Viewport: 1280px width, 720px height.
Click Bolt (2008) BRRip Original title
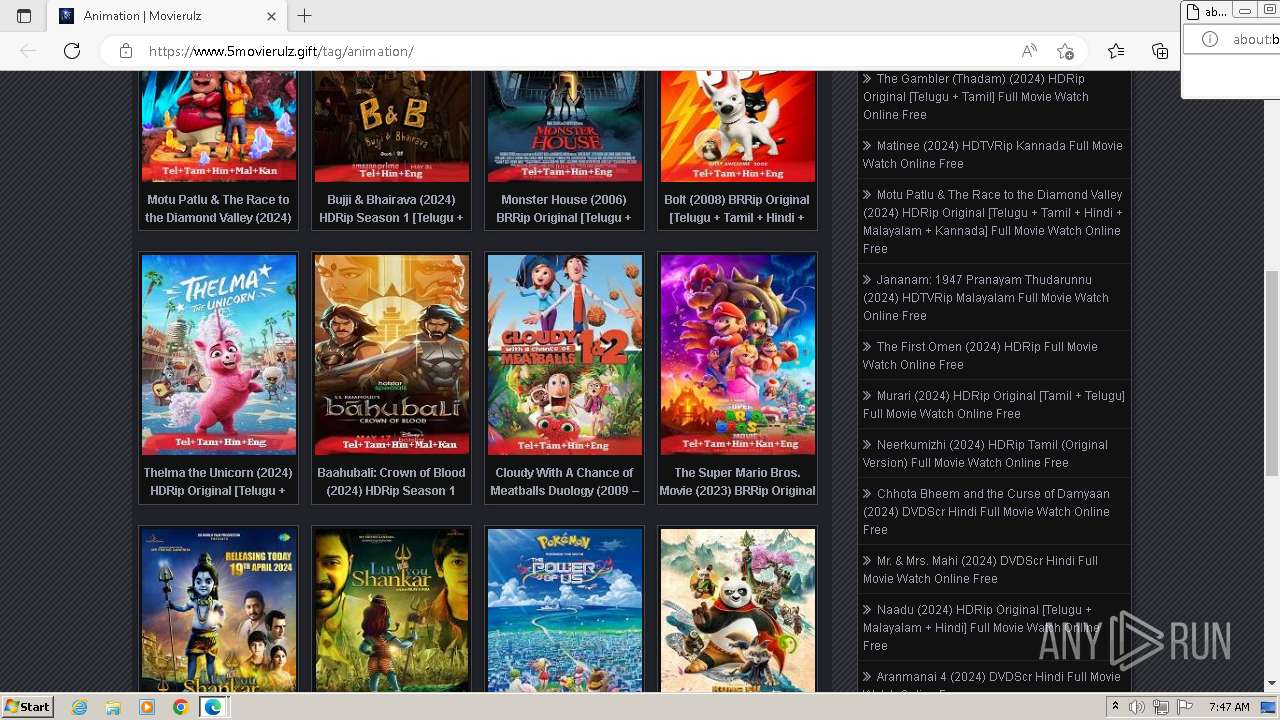(x=738, y=208)
